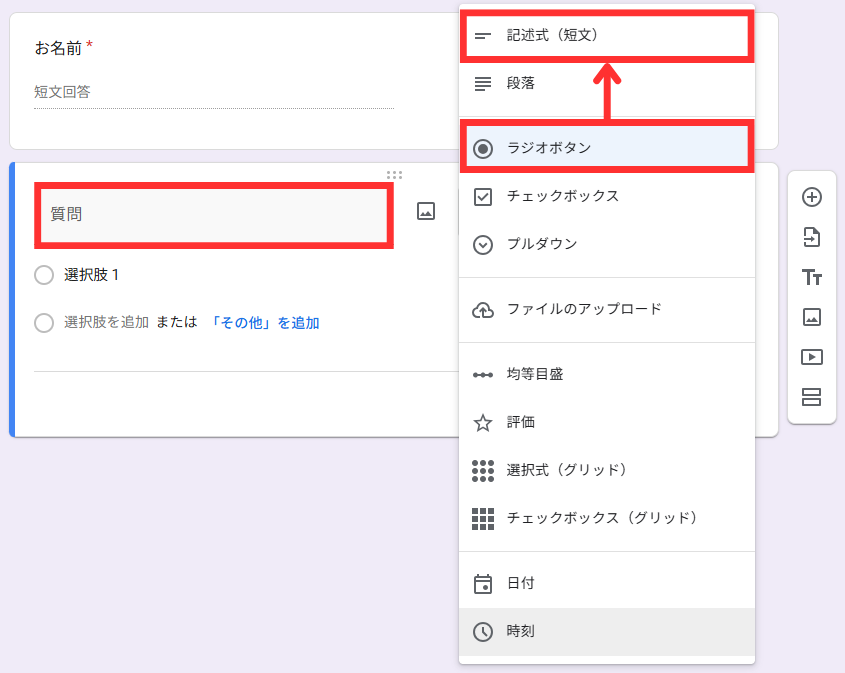Select 評価 star rating type

607,422
